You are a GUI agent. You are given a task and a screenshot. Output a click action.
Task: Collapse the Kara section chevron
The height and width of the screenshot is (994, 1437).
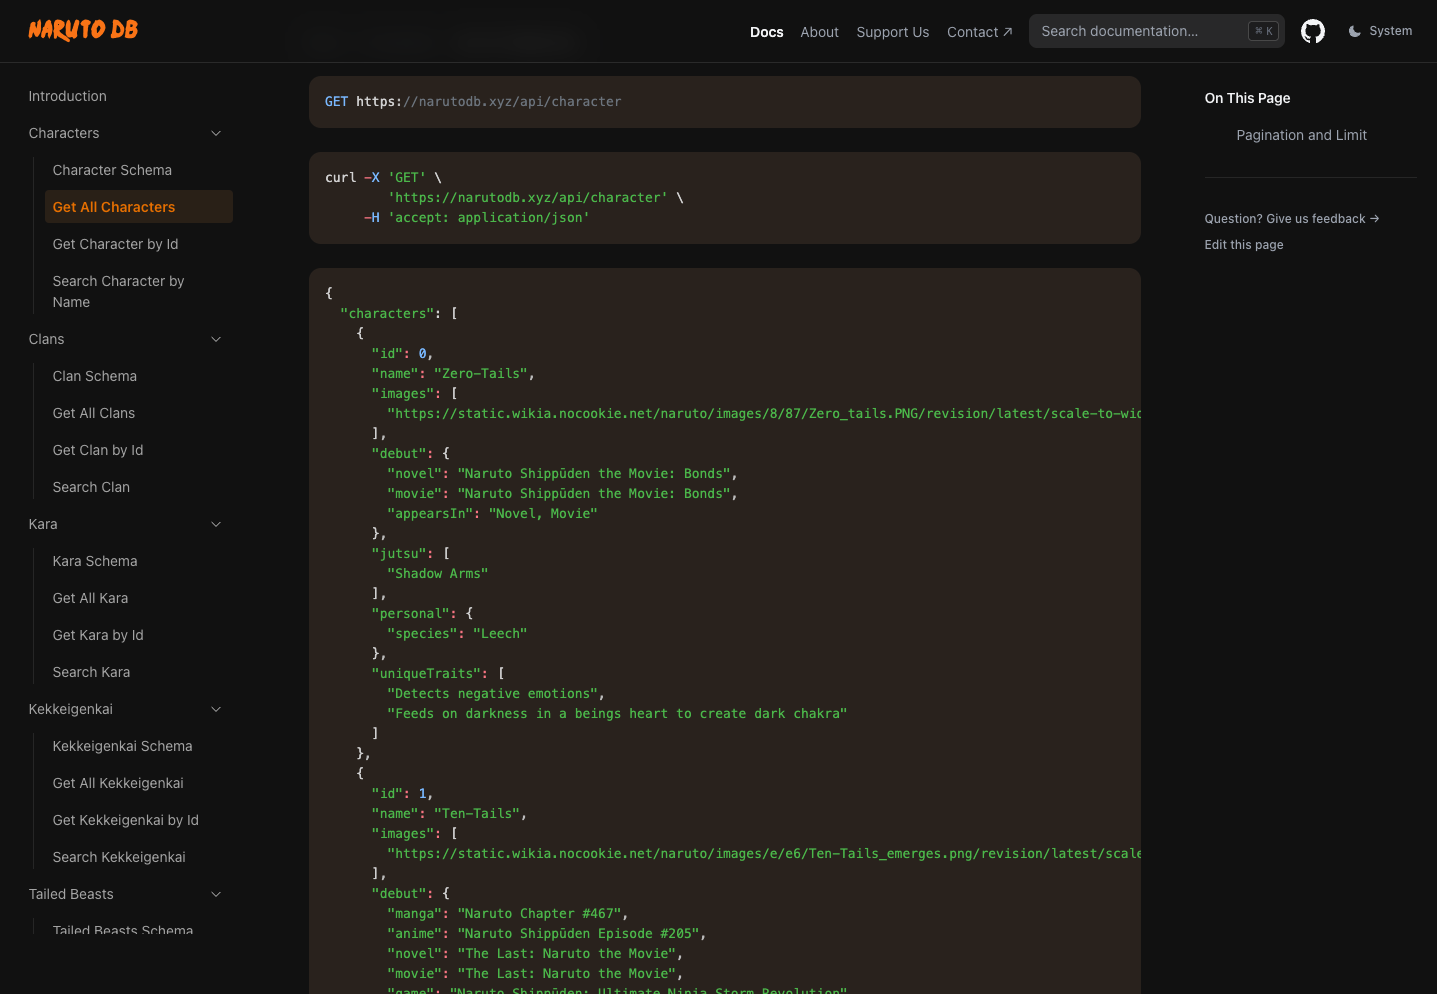click(x=216, y=524)
